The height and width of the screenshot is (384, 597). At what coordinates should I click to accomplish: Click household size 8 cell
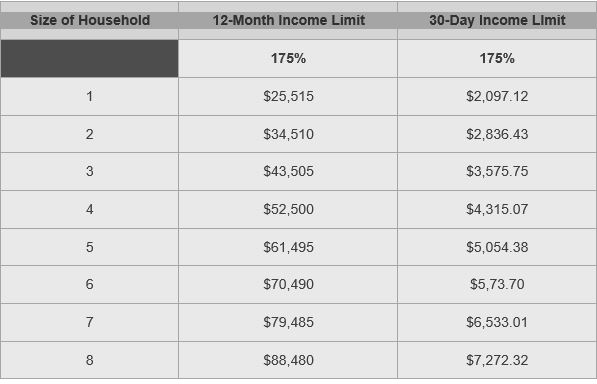coord(89,360)
